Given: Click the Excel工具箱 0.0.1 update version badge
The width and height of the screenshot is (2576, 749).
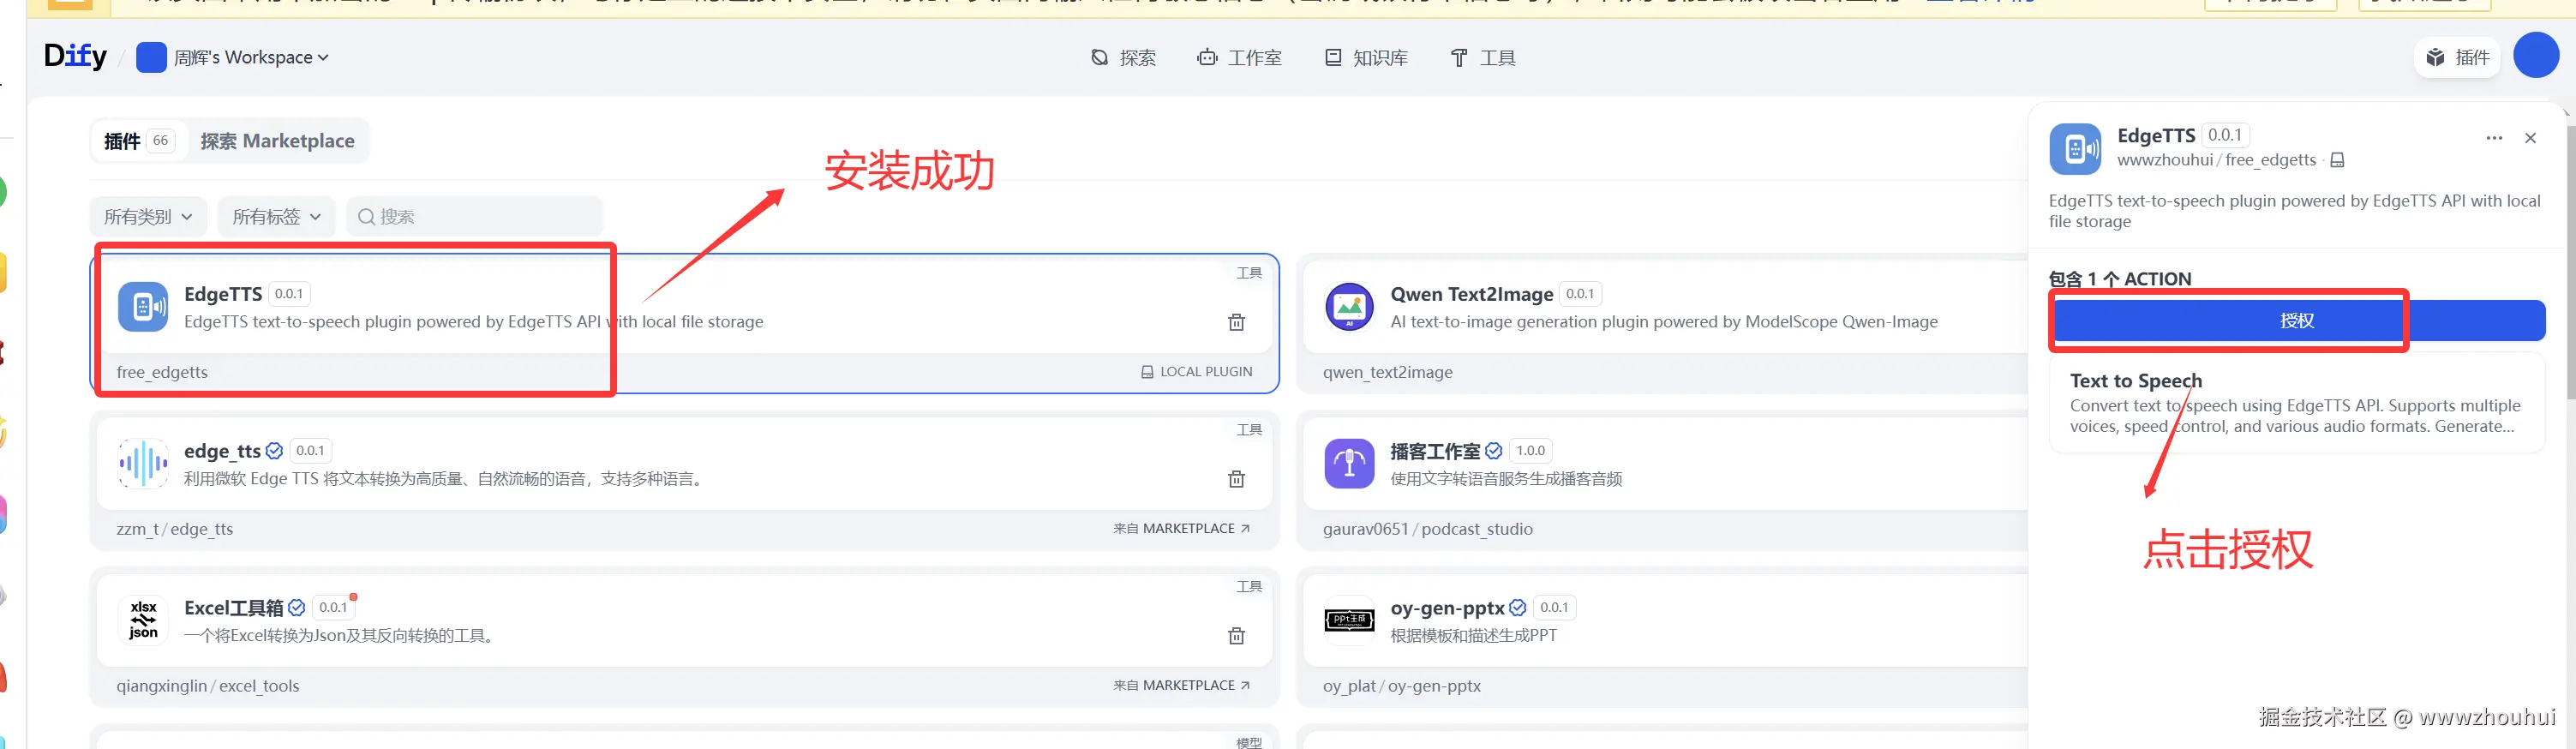Looking at the screenshot, I should click(x=334, y=607).
